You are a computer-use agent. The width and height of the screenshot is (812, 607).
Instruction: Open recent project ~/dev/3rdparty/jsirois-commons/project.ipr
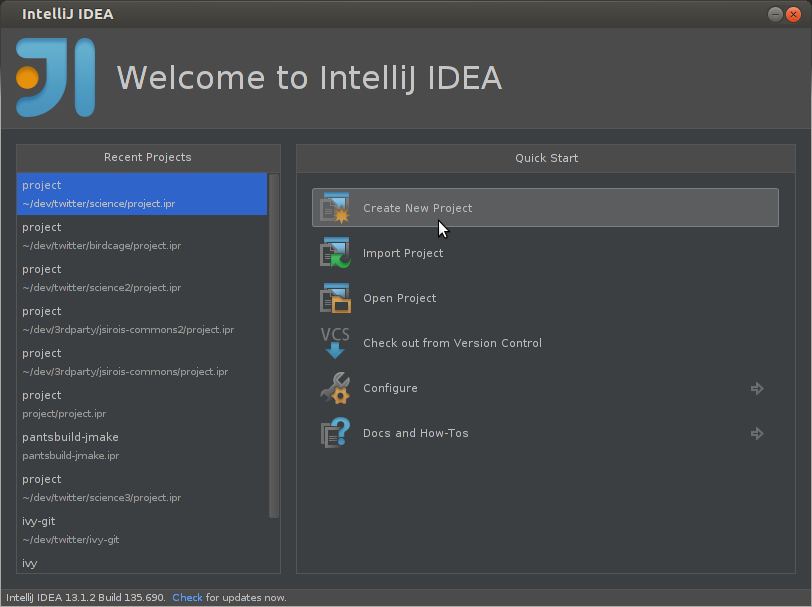(142, 362)
